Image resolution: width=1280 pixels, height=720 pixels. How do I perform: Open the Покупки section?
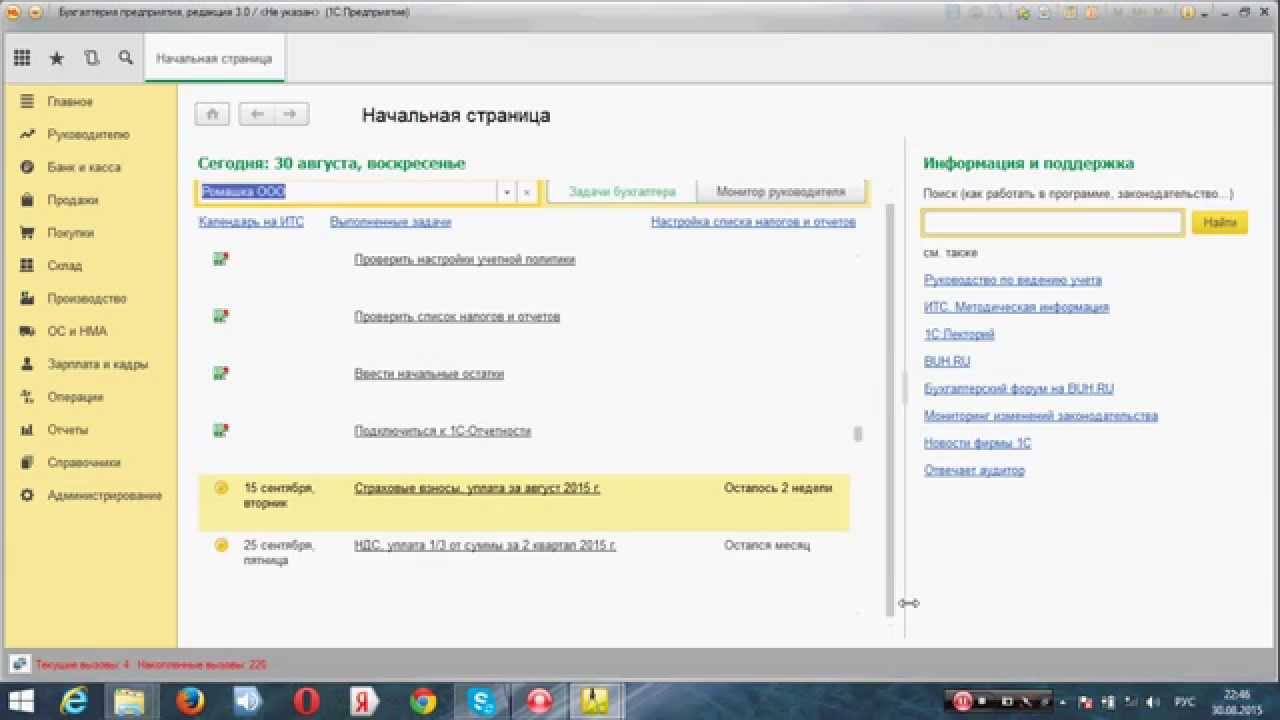(70, 233)
